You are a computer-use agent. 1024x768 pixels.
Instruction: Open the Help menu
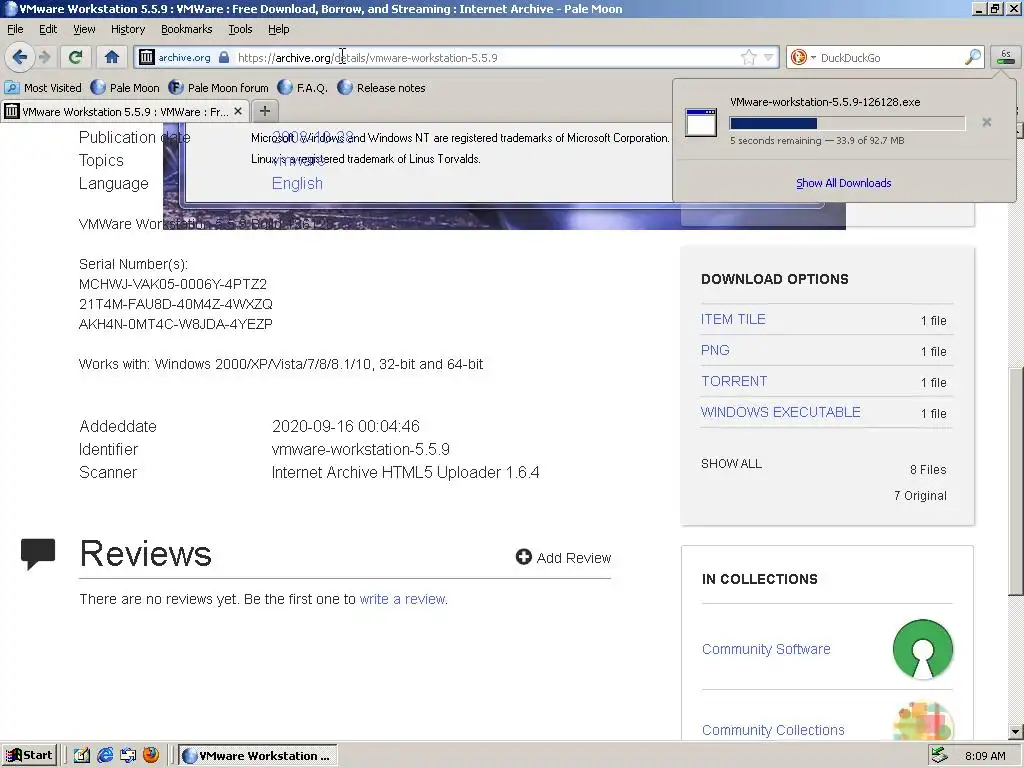pos(278,29)
